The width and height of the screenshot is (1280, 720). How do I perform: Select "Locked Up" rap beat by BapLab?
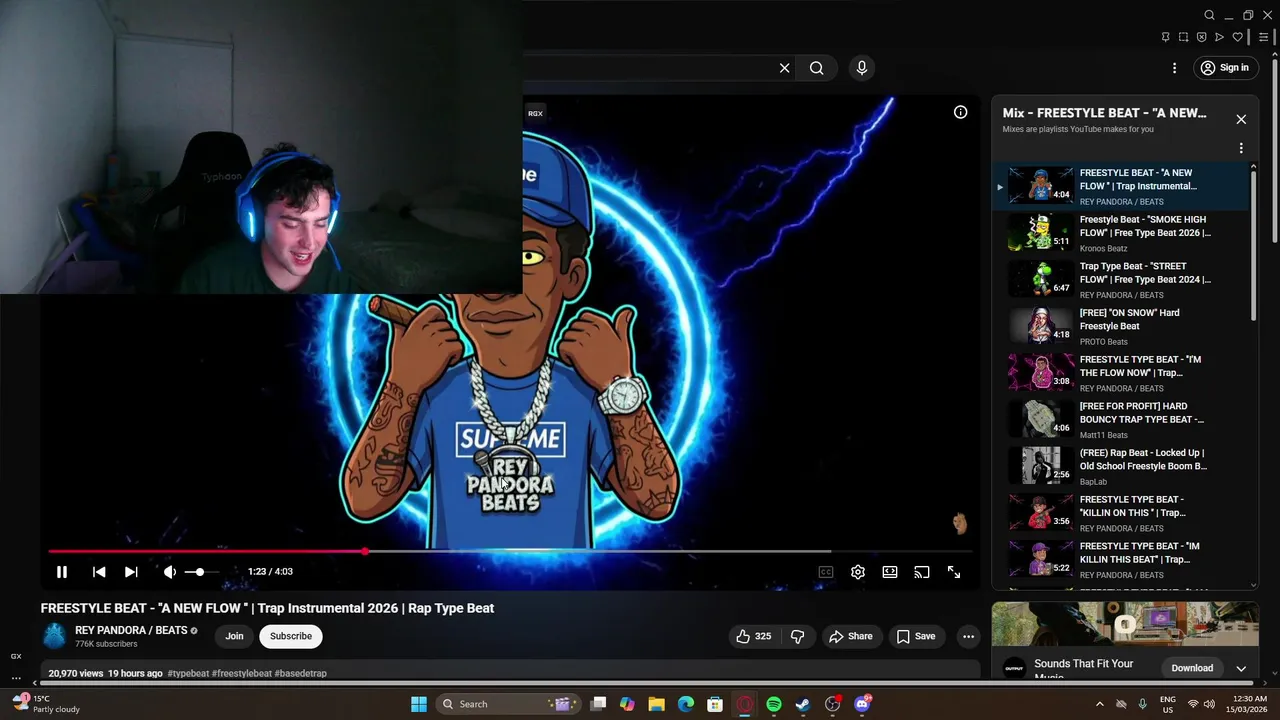pyautogui.click(x=1121, y=466)
